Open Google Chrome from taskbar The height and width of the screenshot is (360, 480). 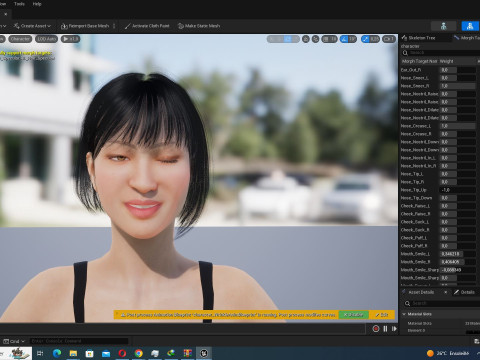click(139, 353)
